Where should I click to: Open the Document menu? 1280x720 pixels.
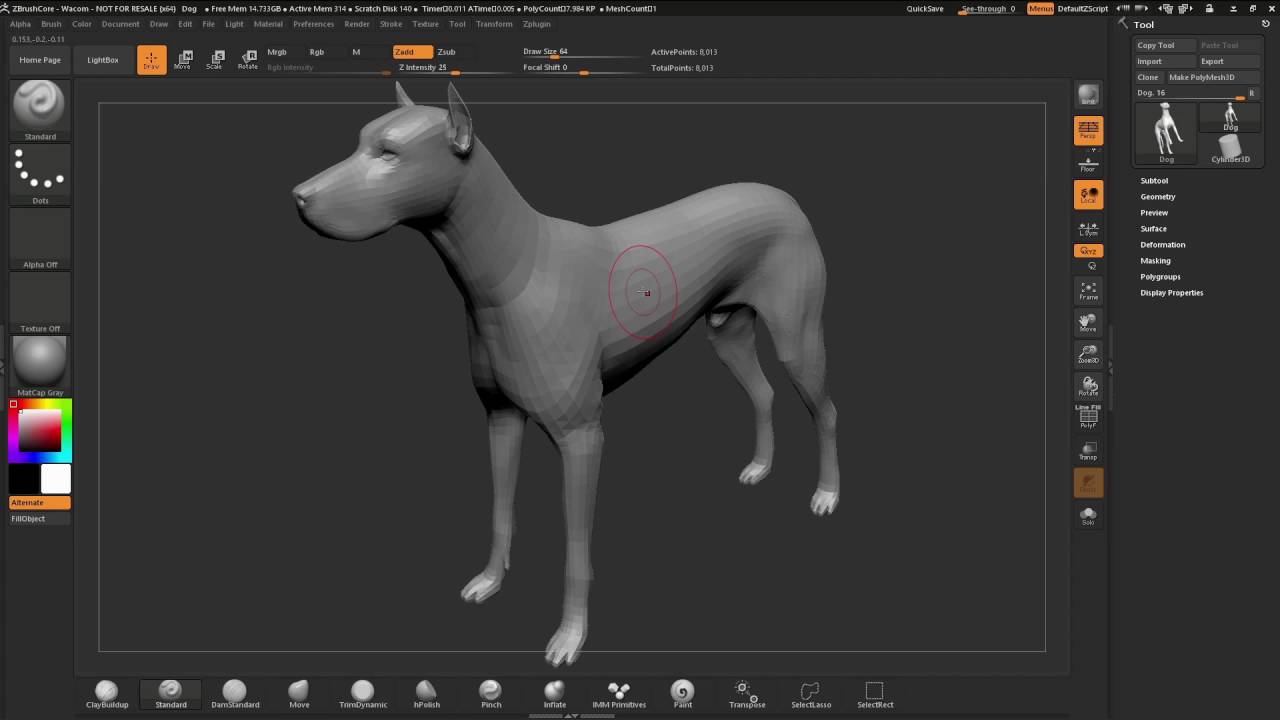tap(121, 24)
